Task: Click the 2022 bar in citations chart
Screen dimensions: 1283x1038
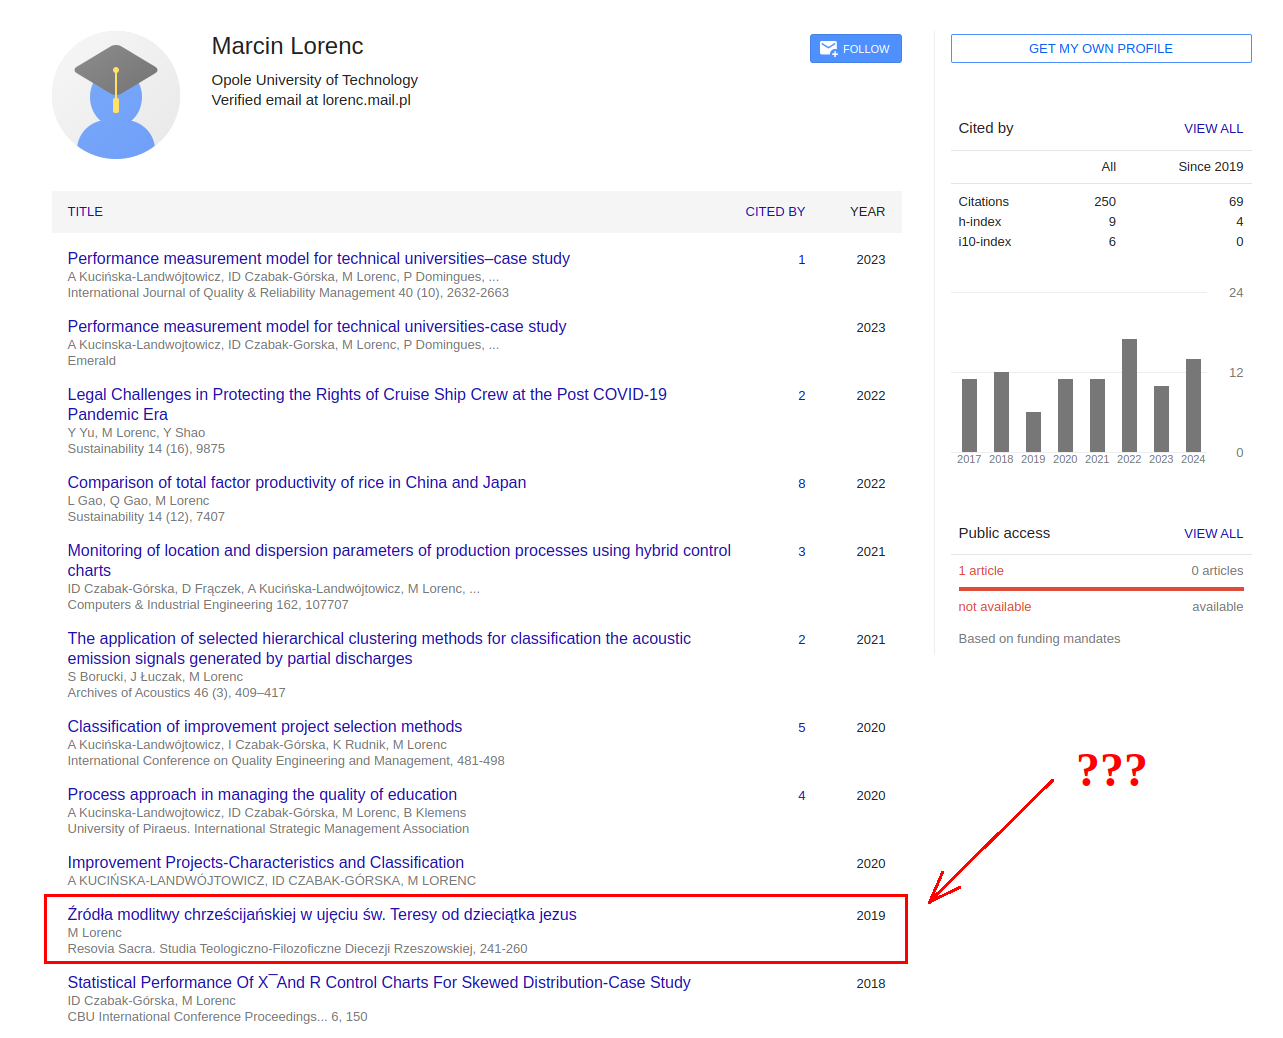Action: (1129, 396)
